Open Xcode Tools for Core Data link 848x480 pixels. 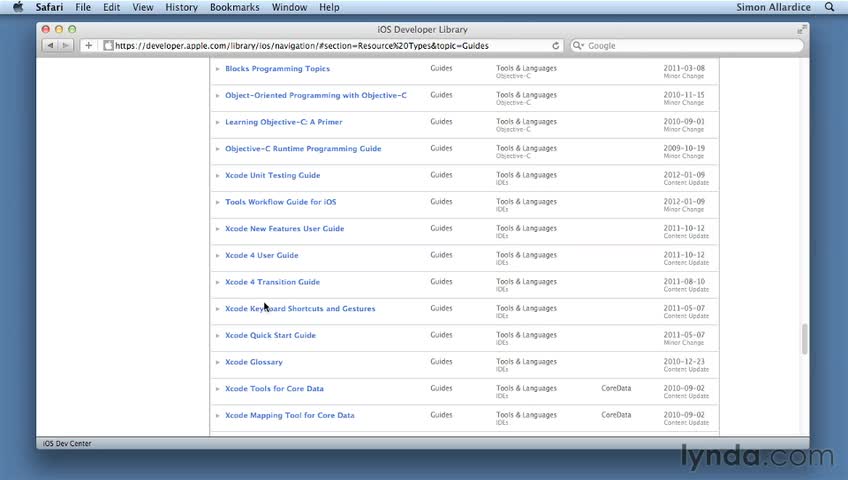click(x=274, y=389)
